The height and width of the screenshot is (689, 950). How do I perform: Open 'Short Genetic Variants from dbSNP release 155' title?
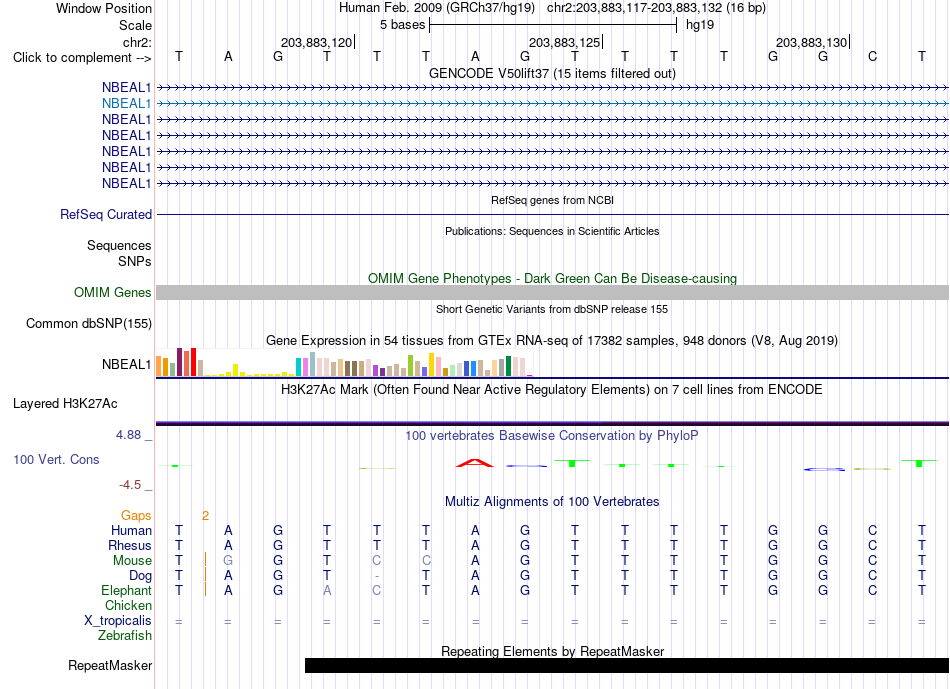coord(552,309)
